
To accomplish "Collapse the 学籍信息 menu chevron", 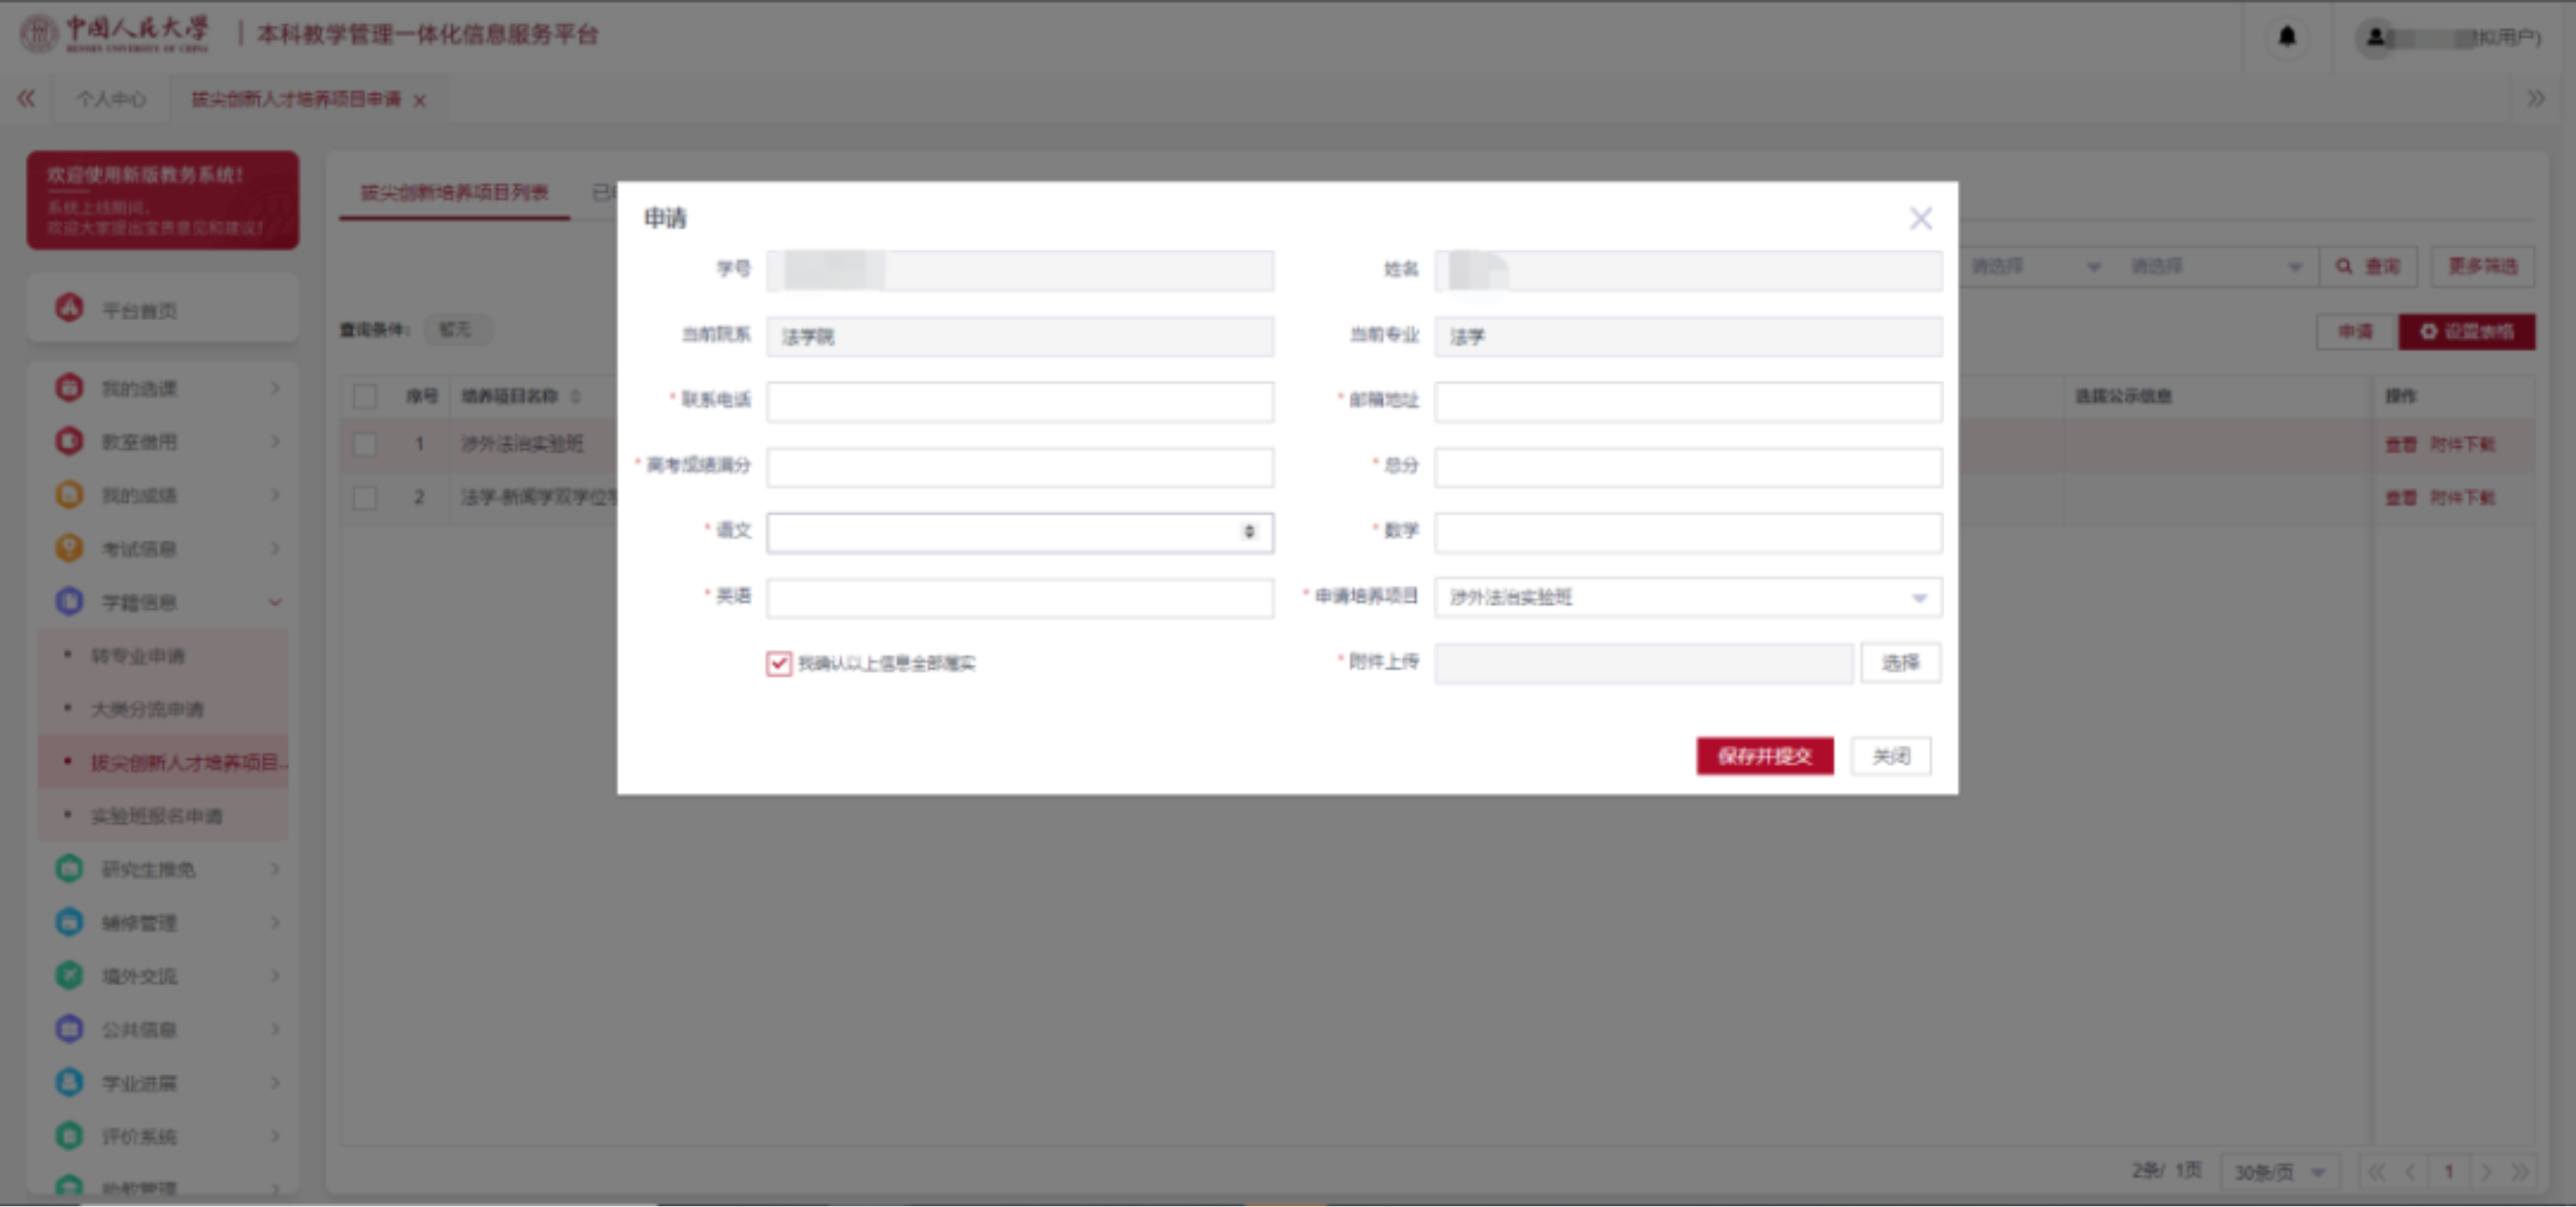I will [x=275, y=602].
